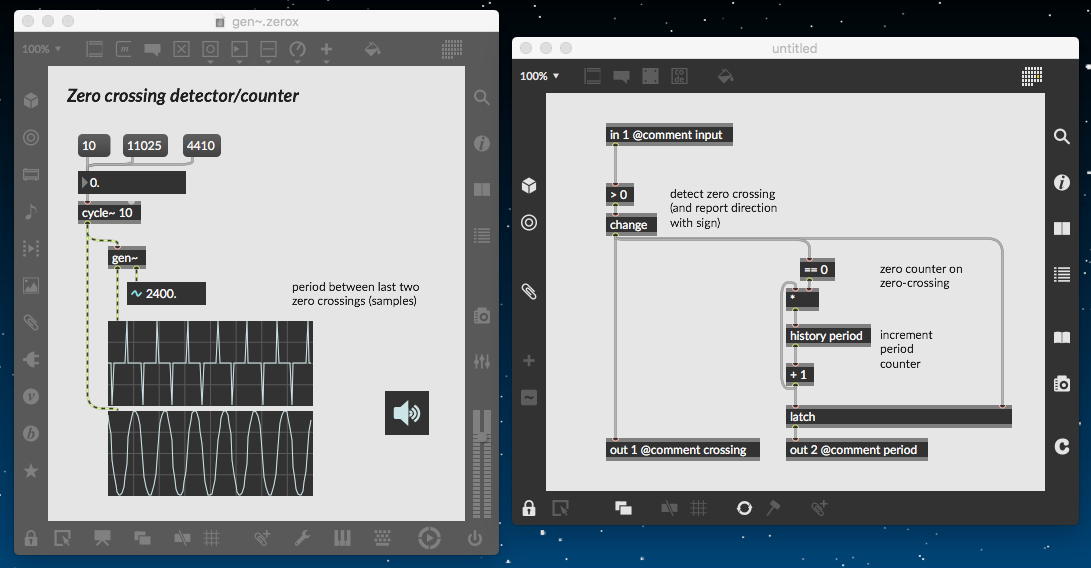Add an object box in gen~.zerox toolbar
1091x568 pixels.
[x=95, y=49]
